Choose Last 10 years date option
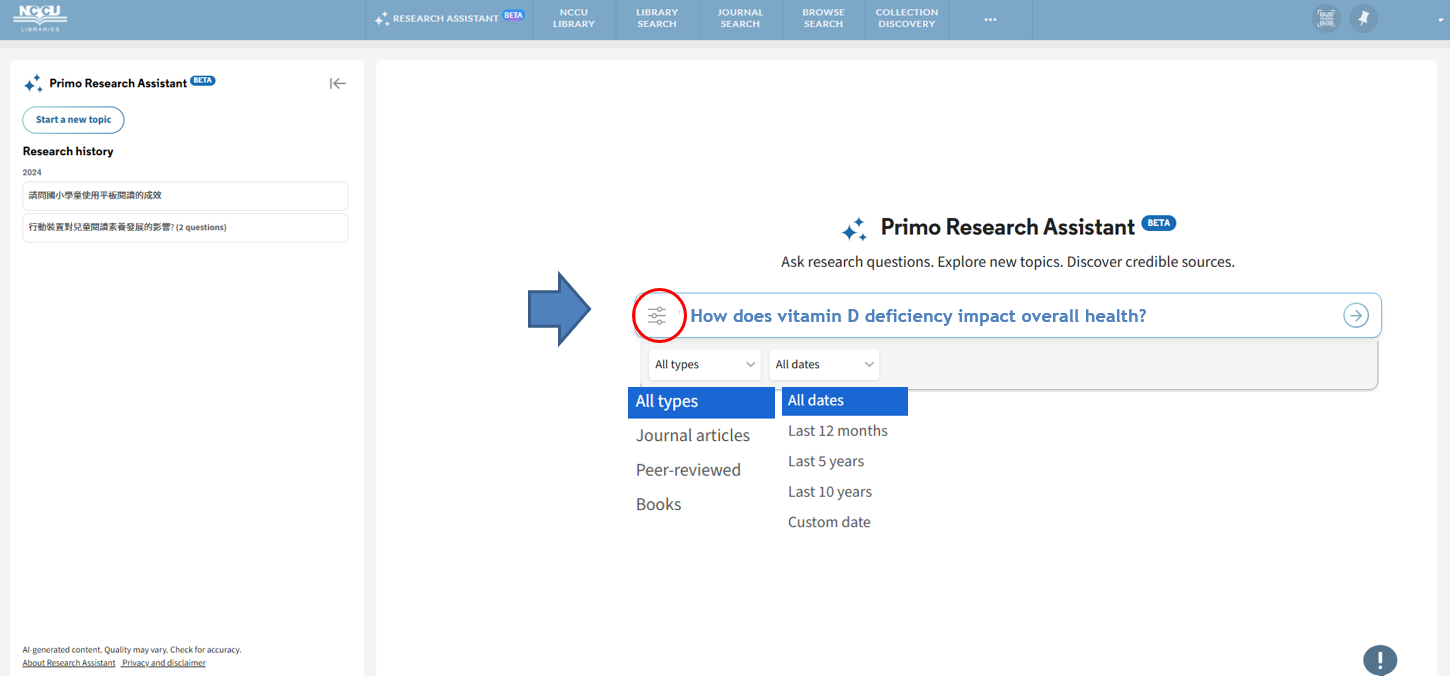1450x676 pixels. point(830,492)
